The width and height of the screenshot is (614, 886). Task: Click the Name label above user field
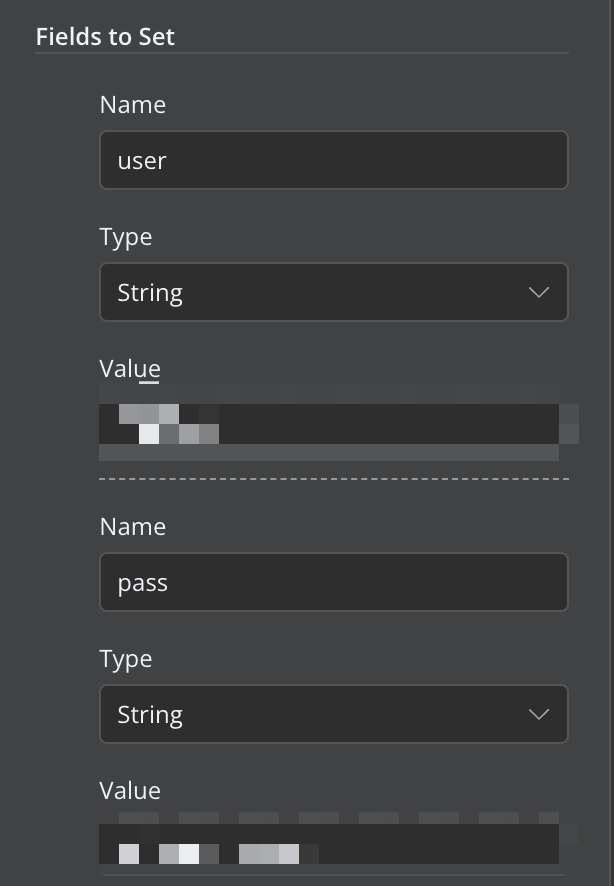(x=132, y=105)
